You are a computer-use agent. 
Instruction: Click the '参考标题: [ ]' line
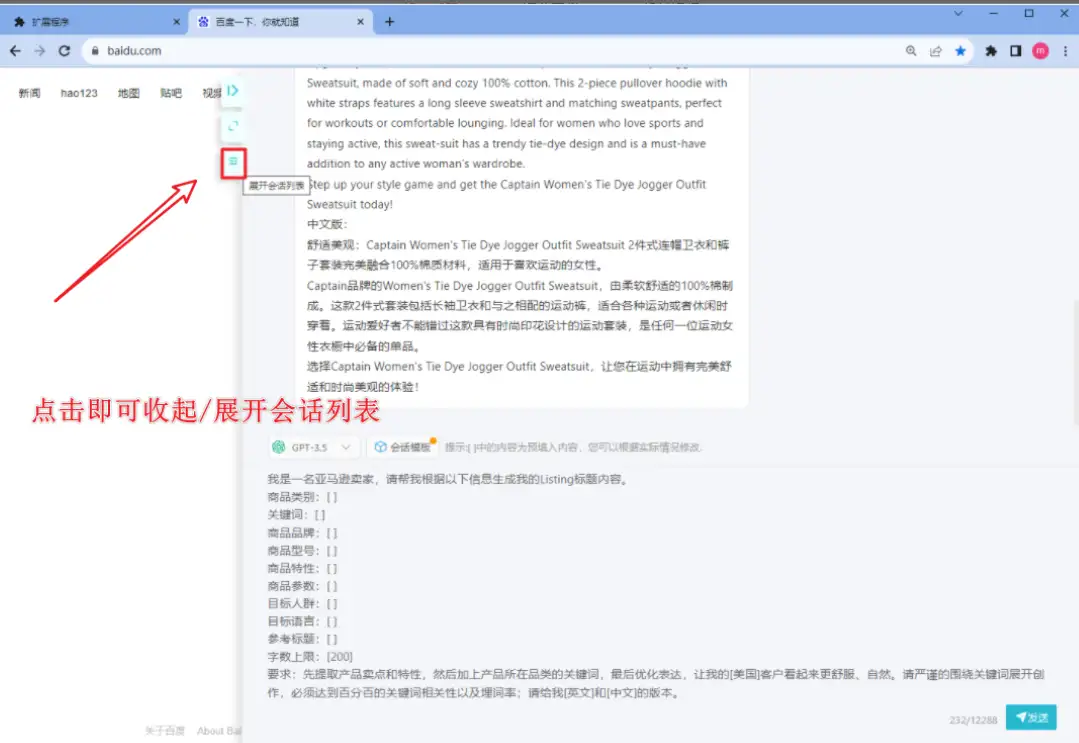click(302, 639)
